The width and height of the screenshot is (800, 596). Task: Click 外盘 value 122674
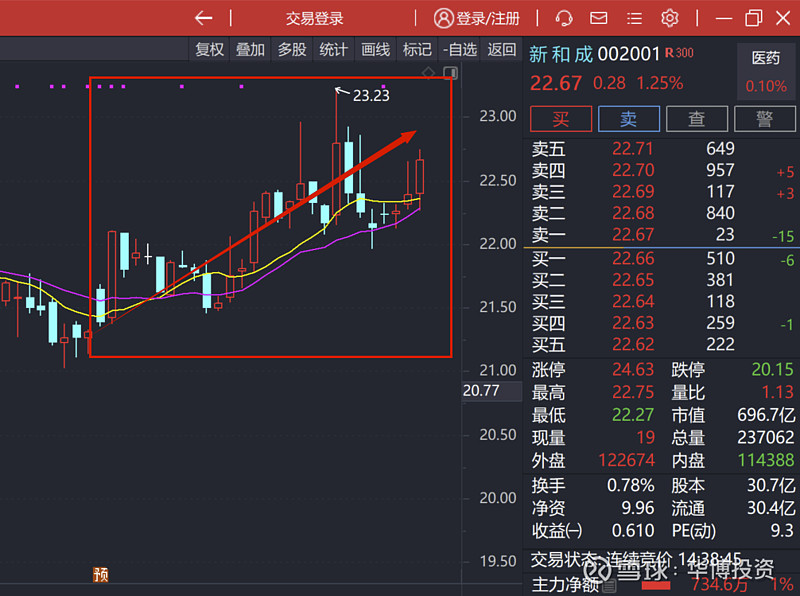pyautogui.click(x=626, y=460)
